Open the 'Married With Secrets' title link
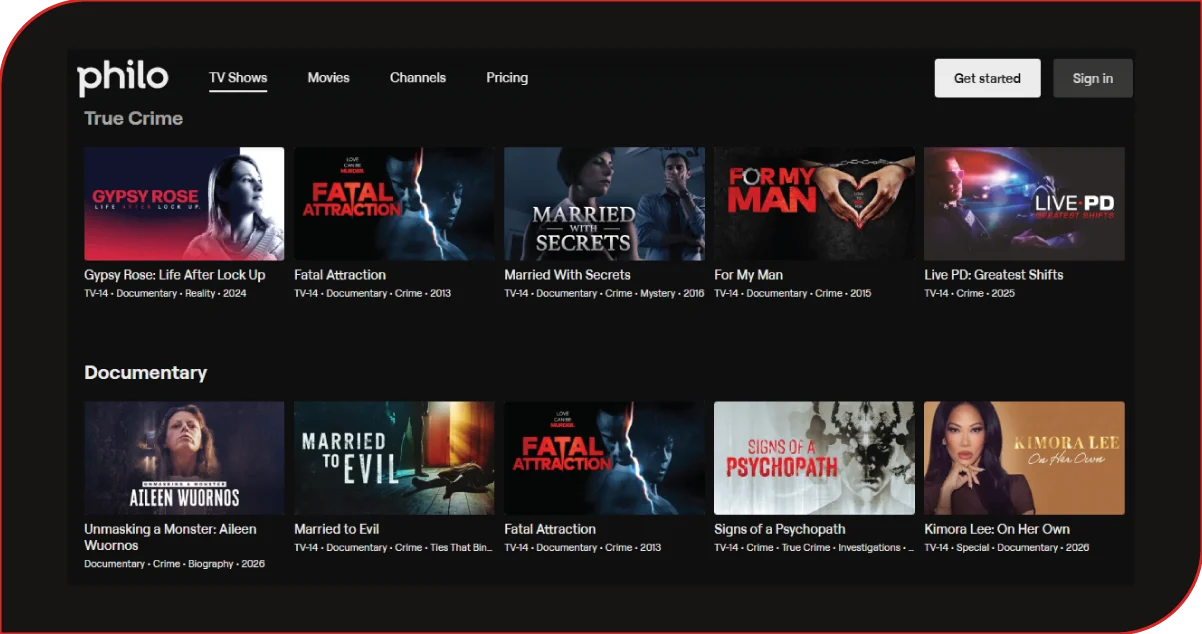 [x=567, y=275]
